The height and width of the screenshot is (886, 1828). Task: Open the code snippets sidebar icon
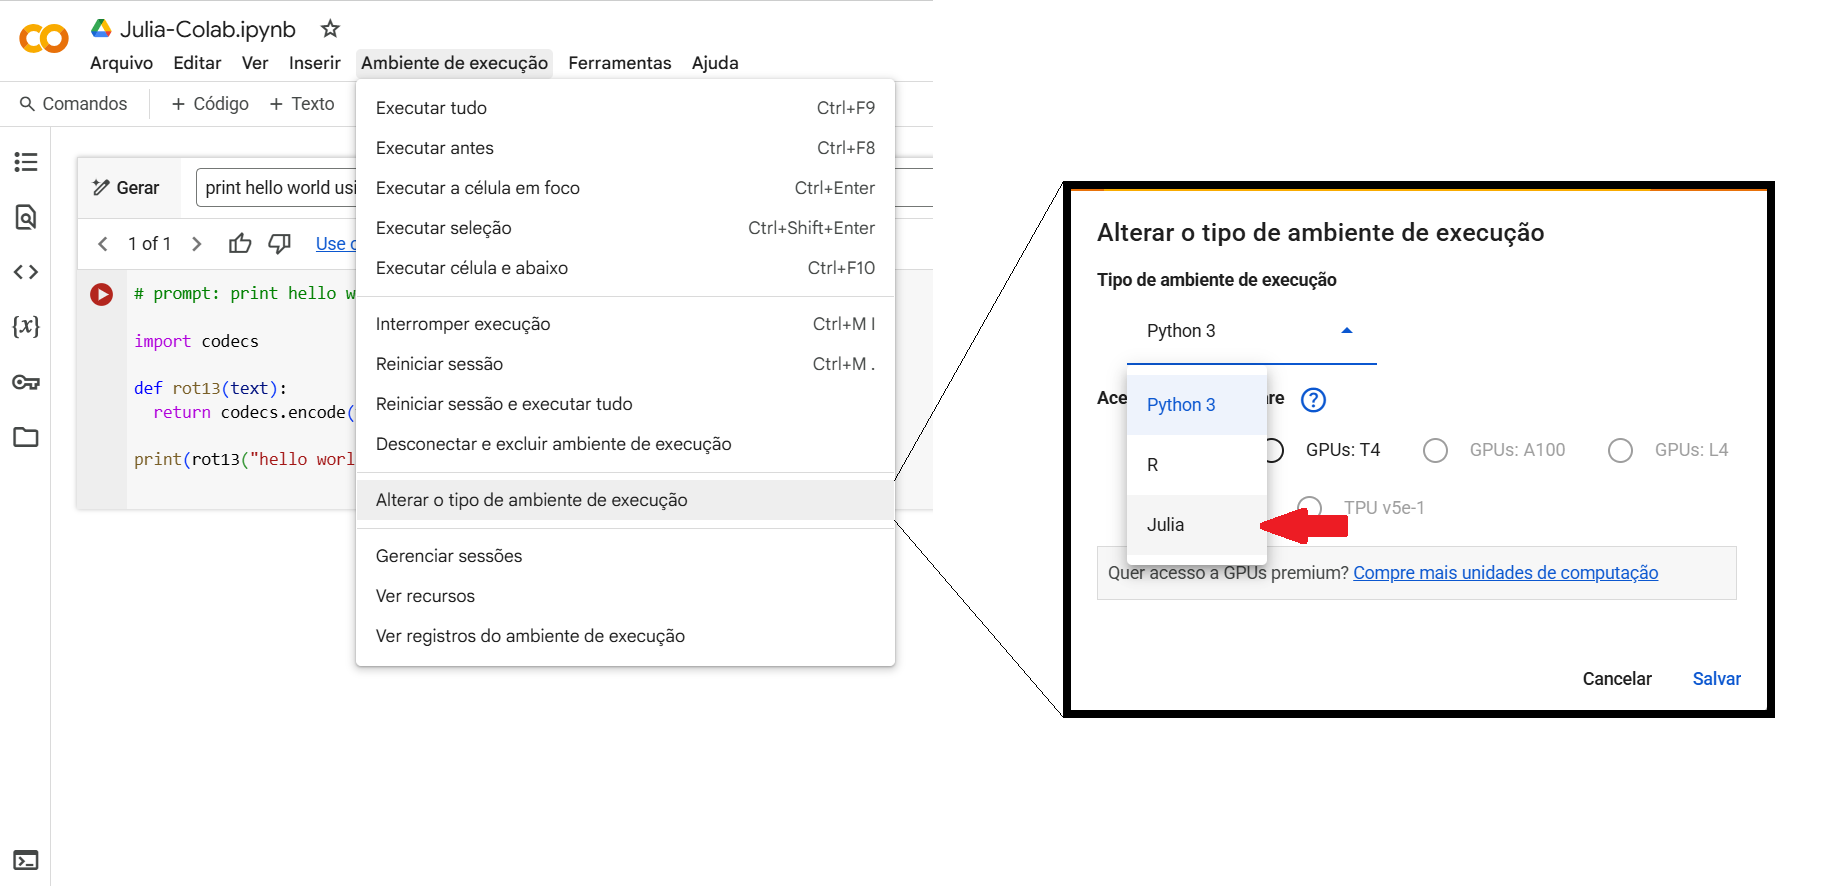26,272
